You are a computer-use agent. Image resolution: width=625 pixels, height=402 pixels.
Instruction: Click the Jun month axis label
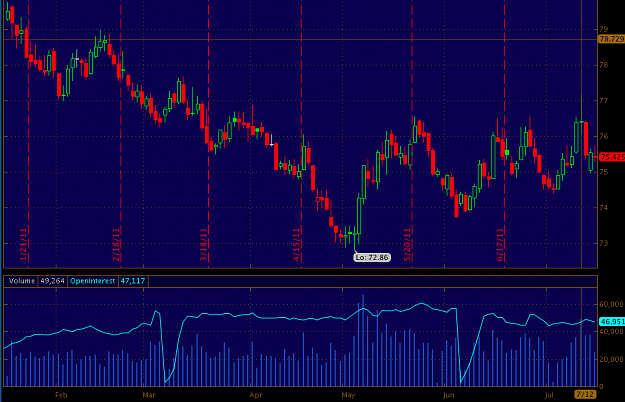tap(448, 395)
